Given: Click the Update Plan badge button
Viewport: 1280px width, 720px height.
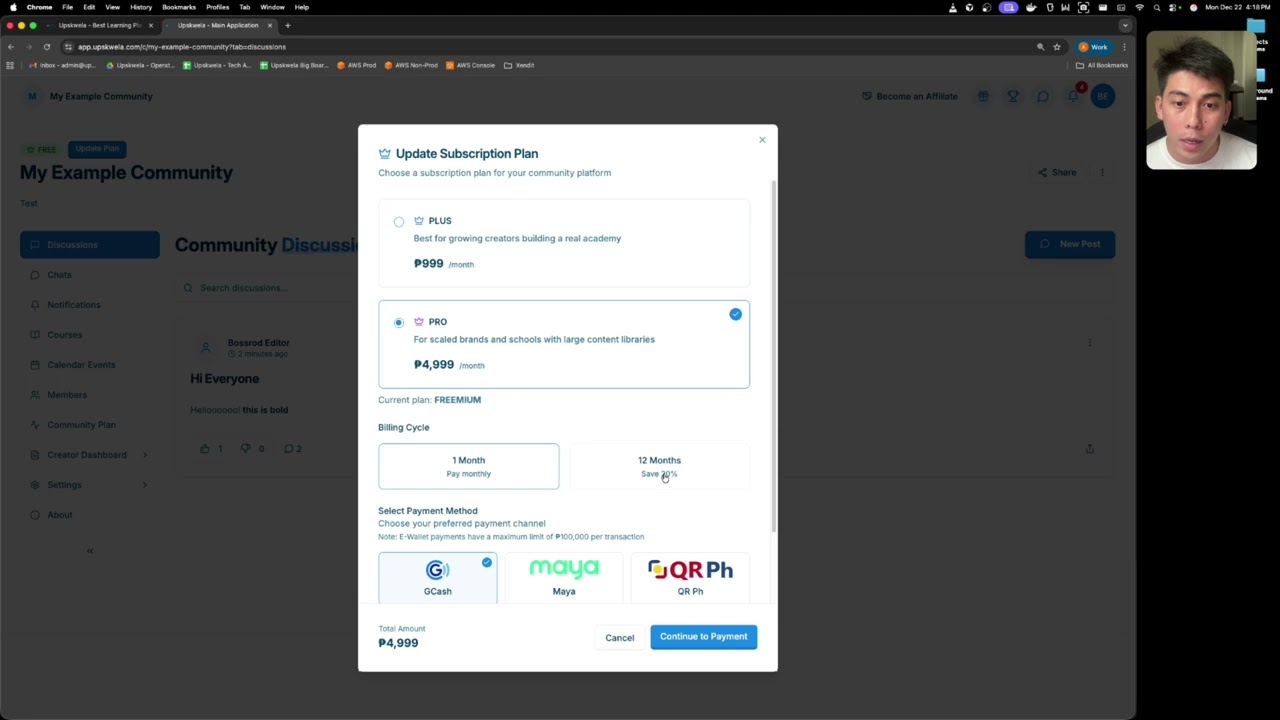Looking at the screenshot, I should [x=97, y=148].
